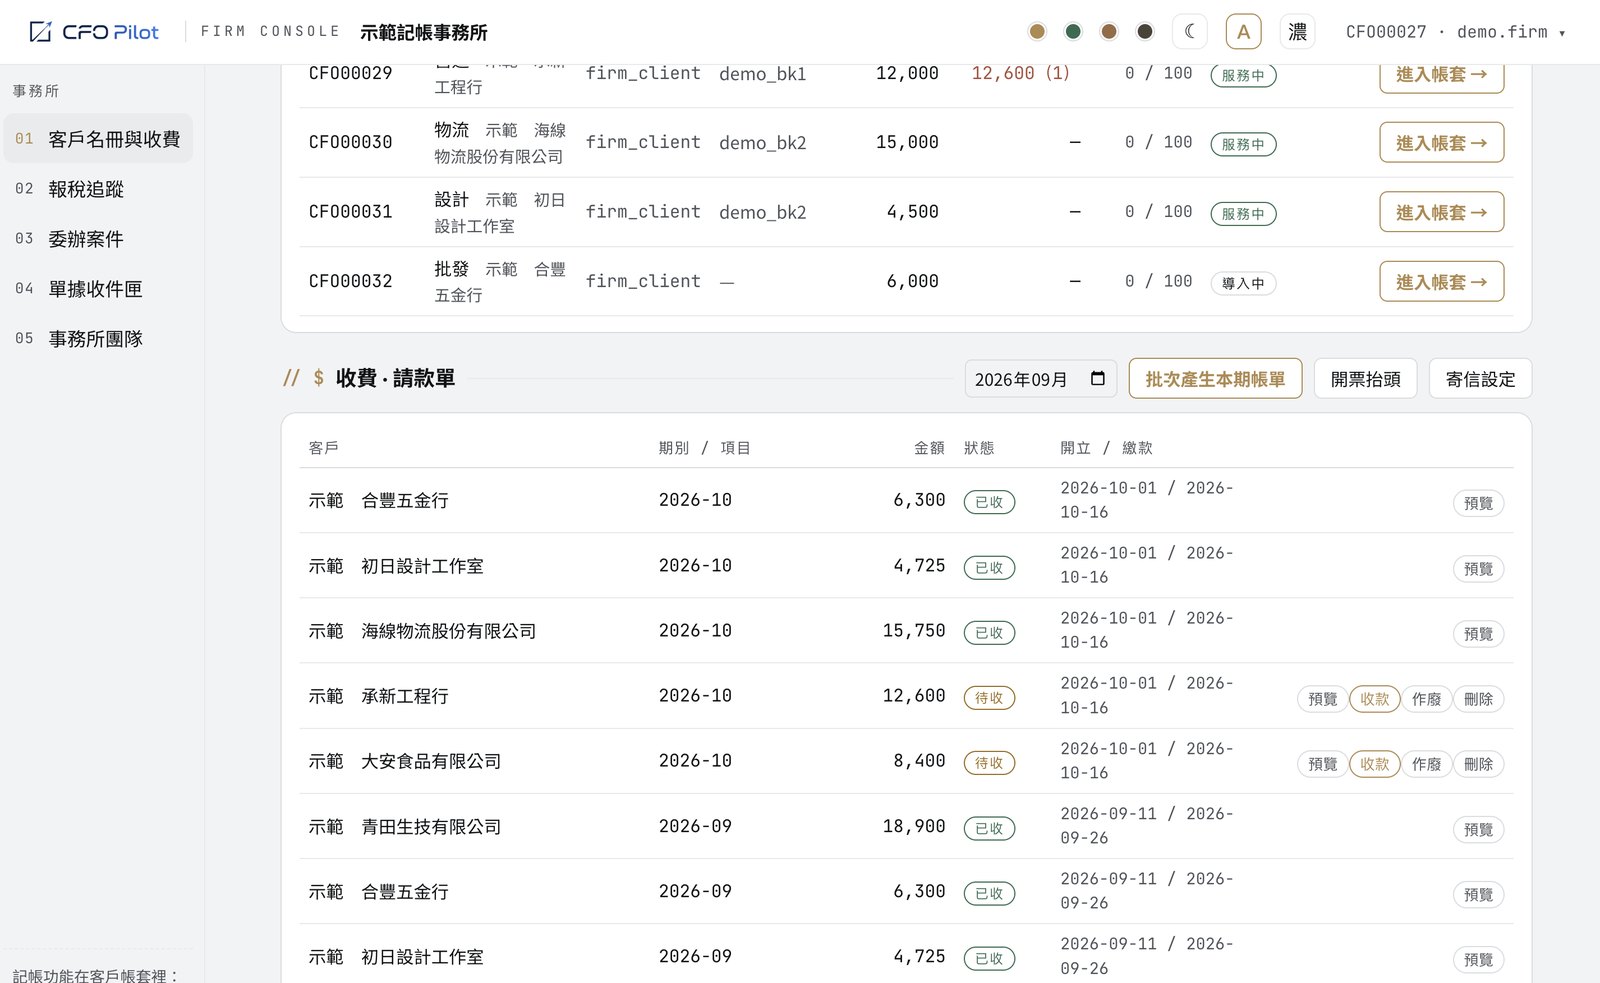Click the CF000031 client ID
The image size is (1600, 983).
(350, 212)
